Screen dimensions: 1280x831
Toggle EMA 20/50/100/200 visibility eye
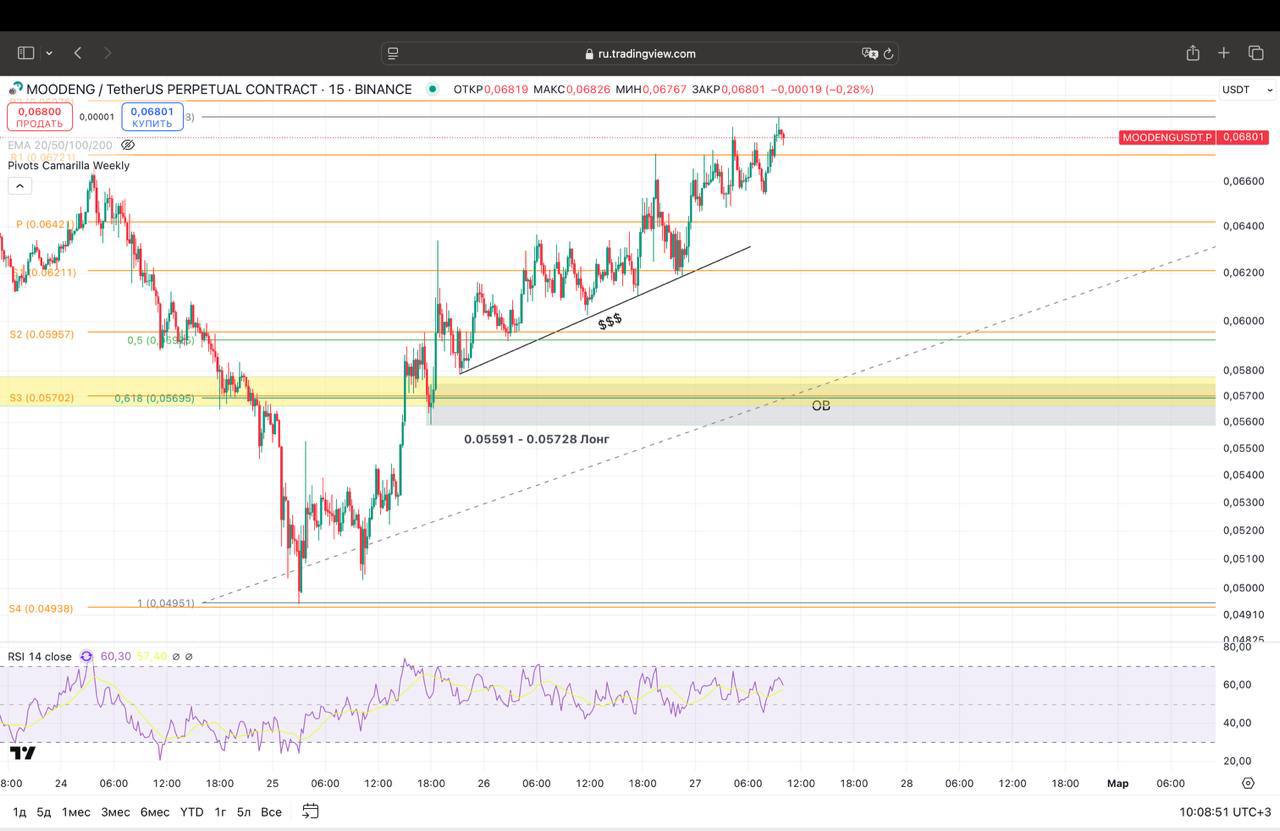tap(127, 145)
